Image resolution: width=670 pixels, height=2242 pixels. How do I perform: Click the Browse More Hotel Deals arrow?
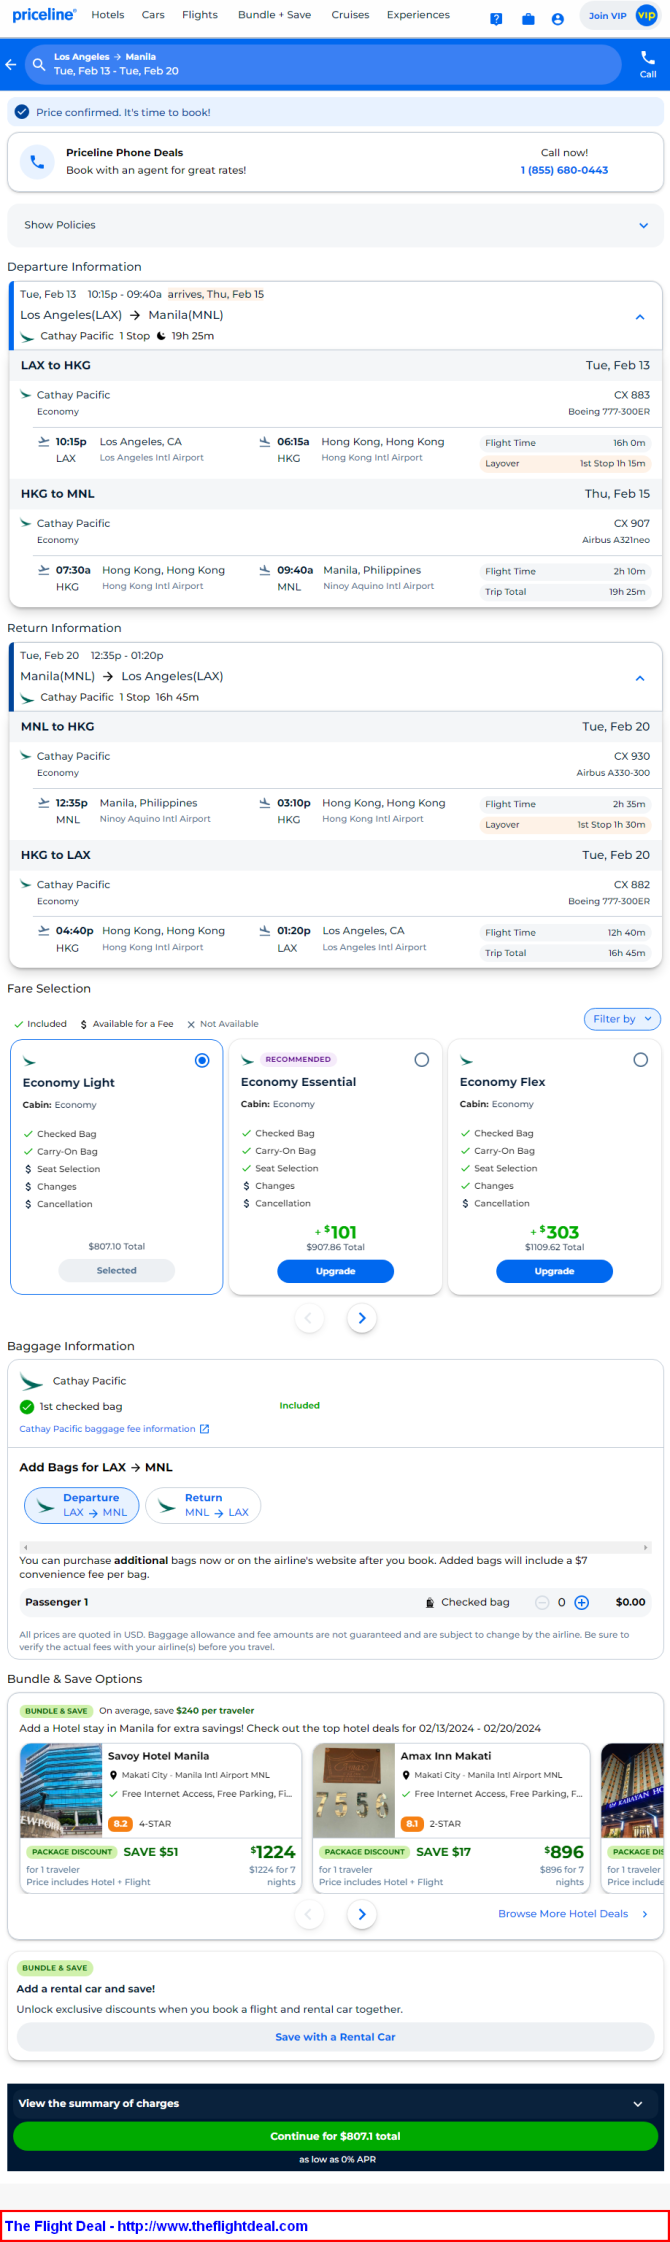pyautogui.click(x=645, y=1914)
